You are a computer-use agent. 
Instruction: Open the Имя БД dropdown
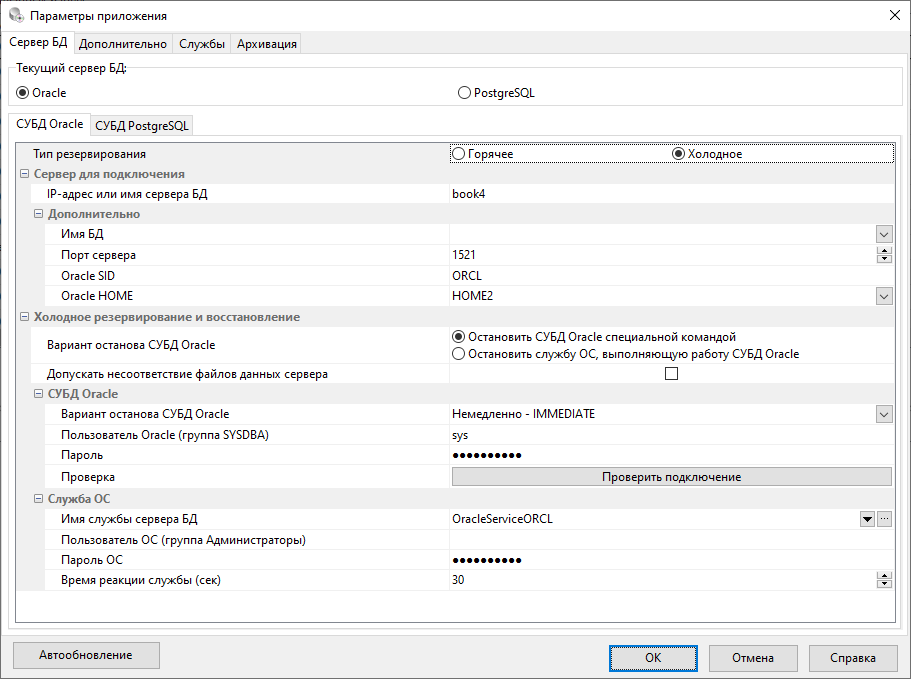(x=884, y=235)
